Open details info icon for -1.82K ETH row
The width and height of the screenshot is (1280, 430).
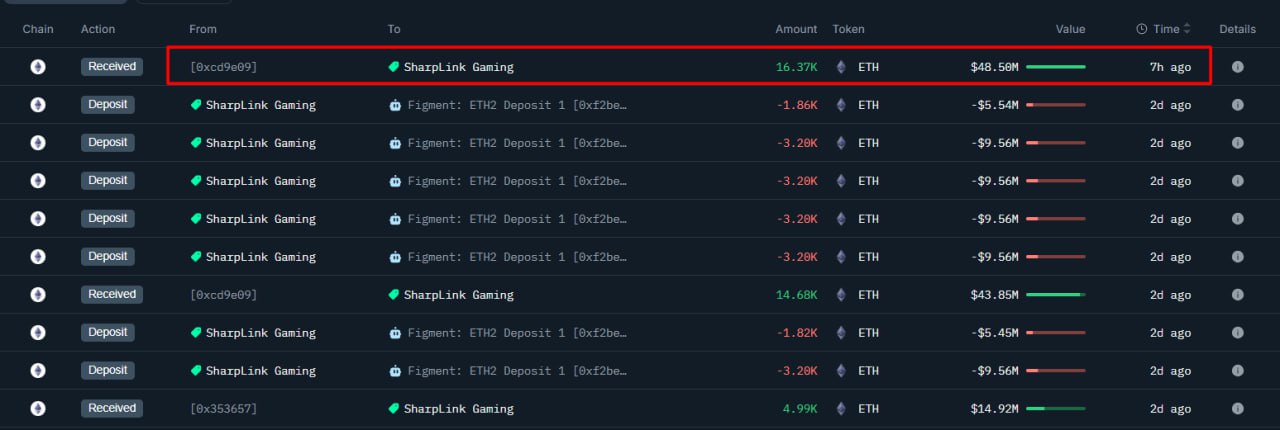[1237, 333]
